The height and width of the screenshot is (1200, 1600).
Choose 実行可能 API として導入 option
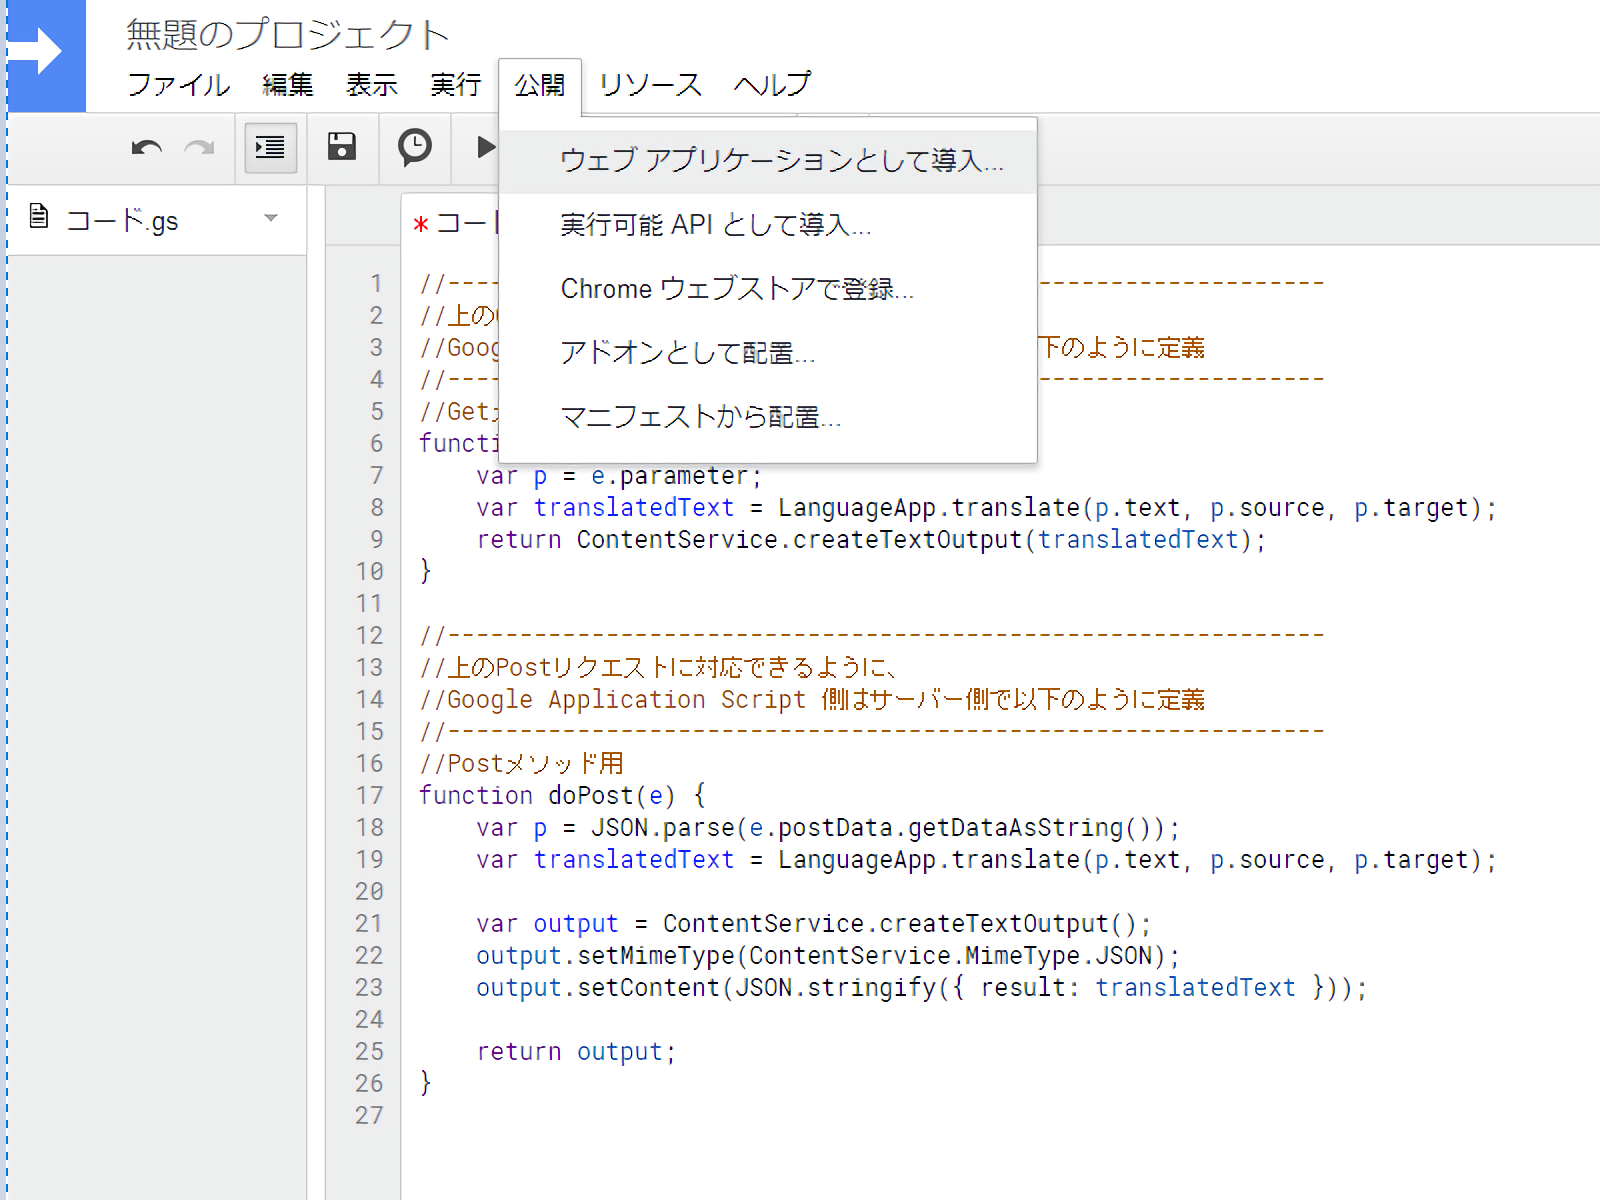tap(715, 225)
